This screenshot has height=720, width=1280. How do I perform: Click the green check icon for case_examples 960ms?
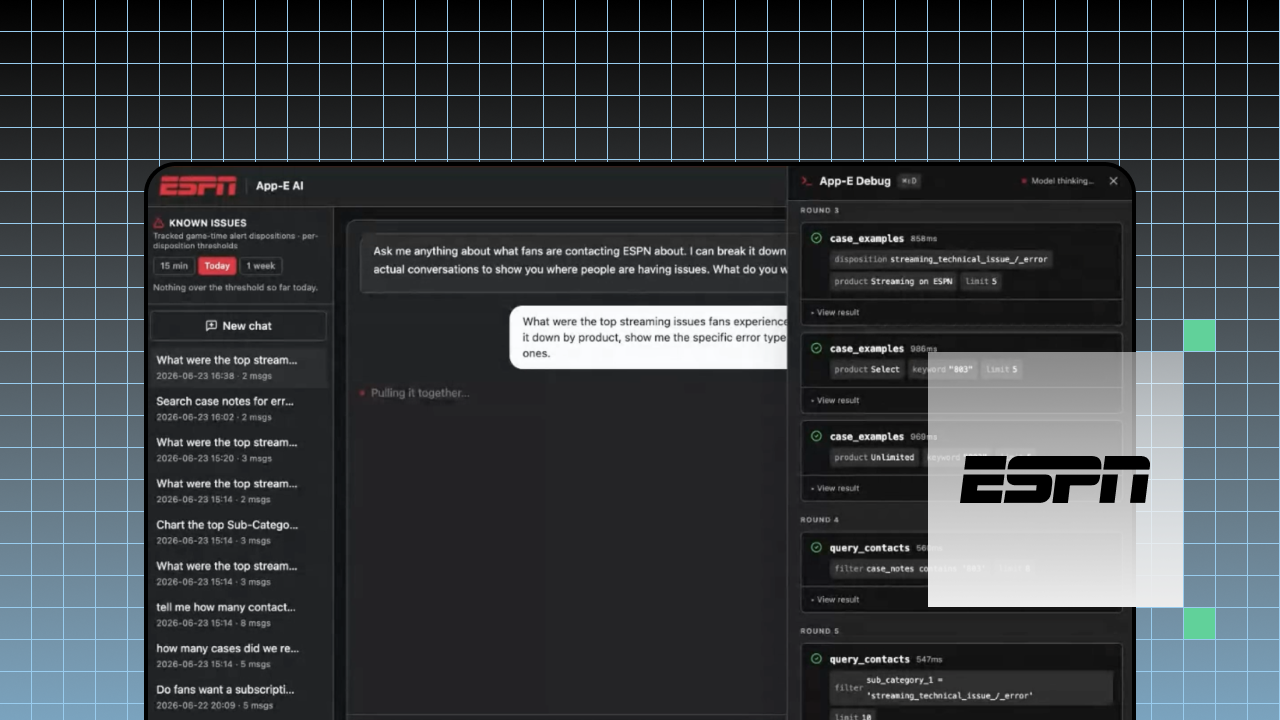(x=816, y=436)
